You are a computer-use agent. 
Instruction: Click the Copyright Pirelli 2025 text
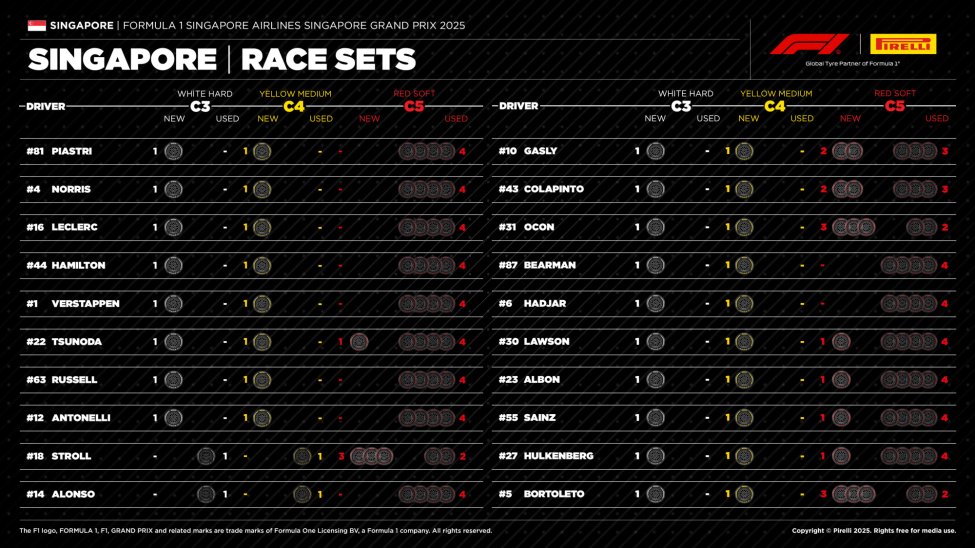[873, 531]
